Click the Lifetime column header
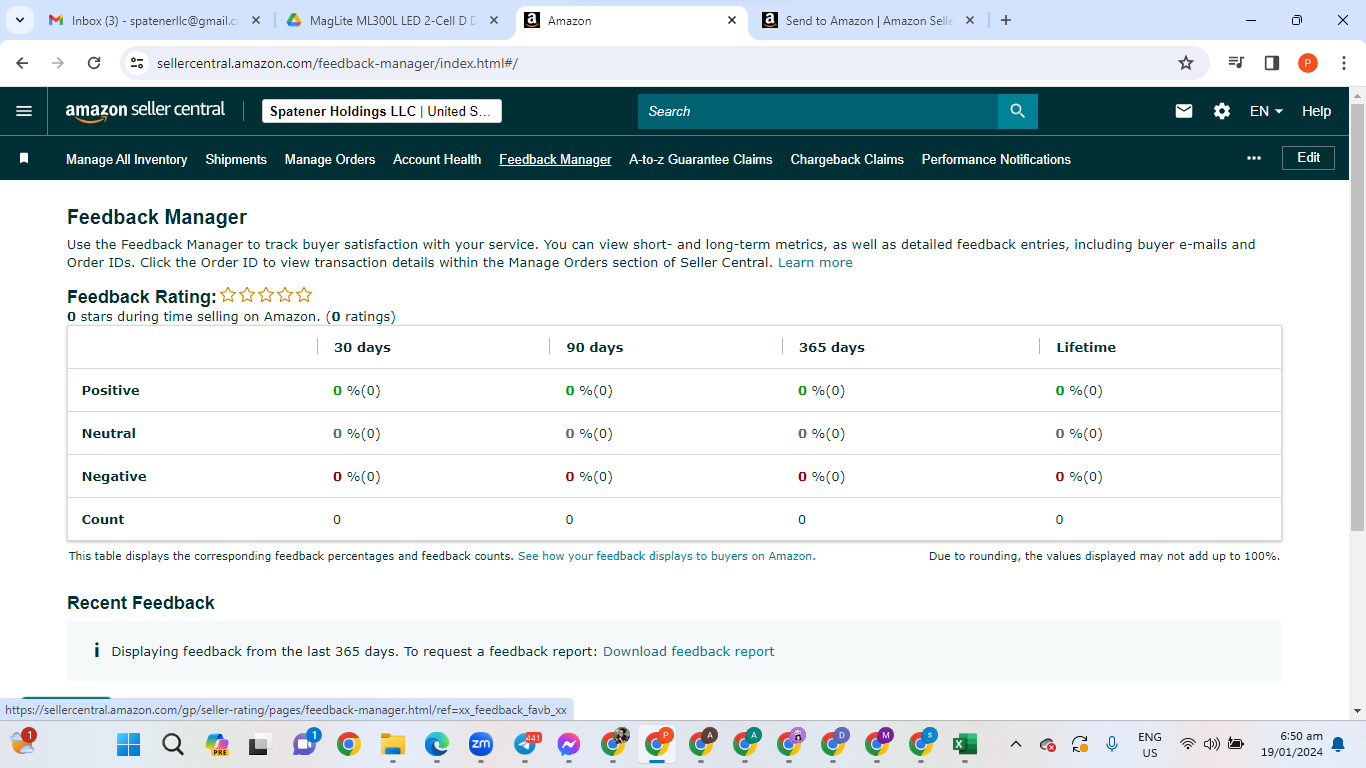1366x768 pixels. (x=1086, y=347)
